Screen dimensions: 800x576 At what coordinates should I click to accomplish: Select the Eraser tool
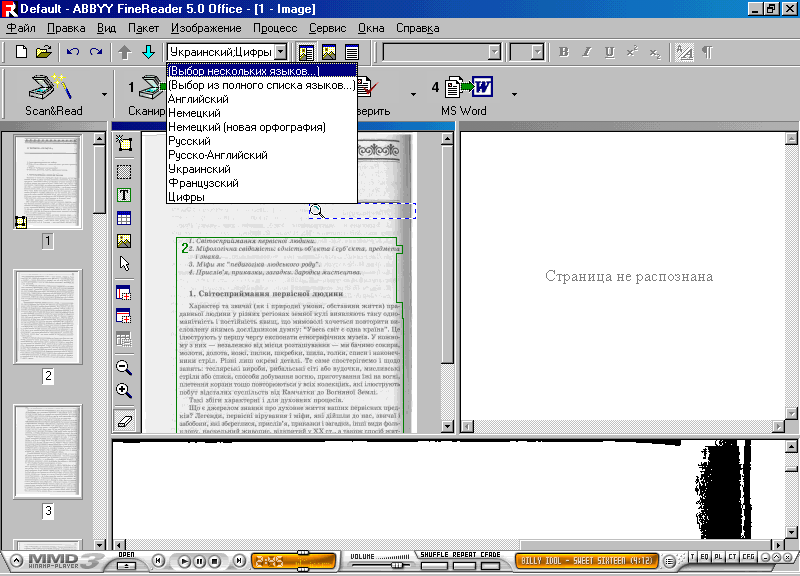point(124,420)
